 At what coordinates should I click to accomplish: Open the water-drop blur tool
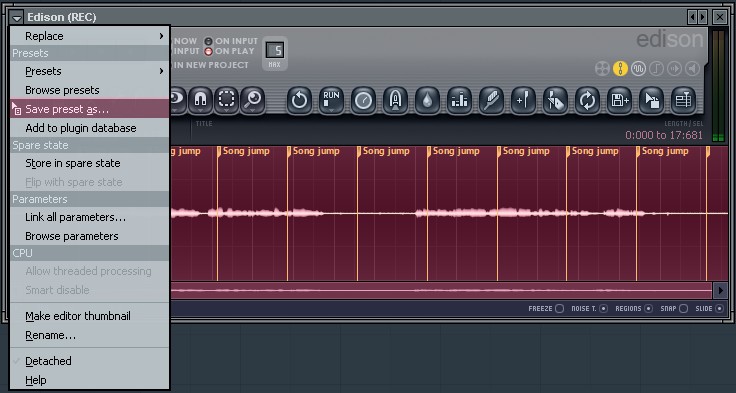[427, 100]
